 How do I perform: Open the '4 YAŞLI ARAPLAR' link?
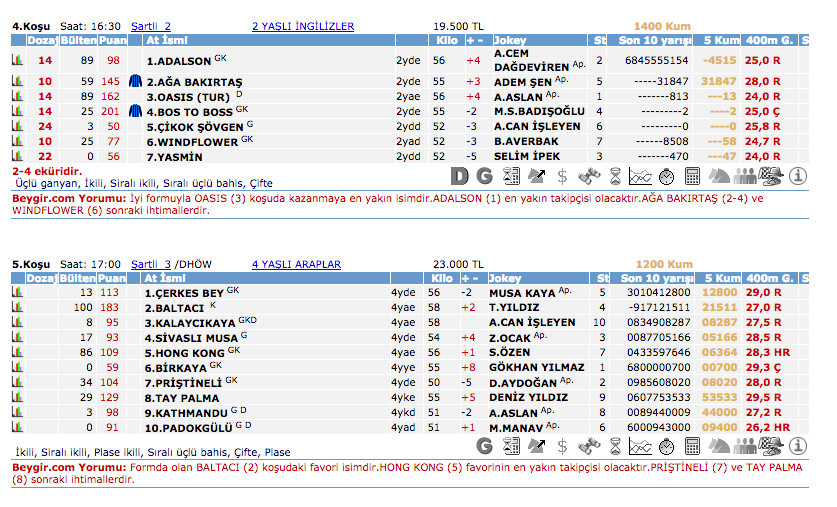[x=296, y=264]
